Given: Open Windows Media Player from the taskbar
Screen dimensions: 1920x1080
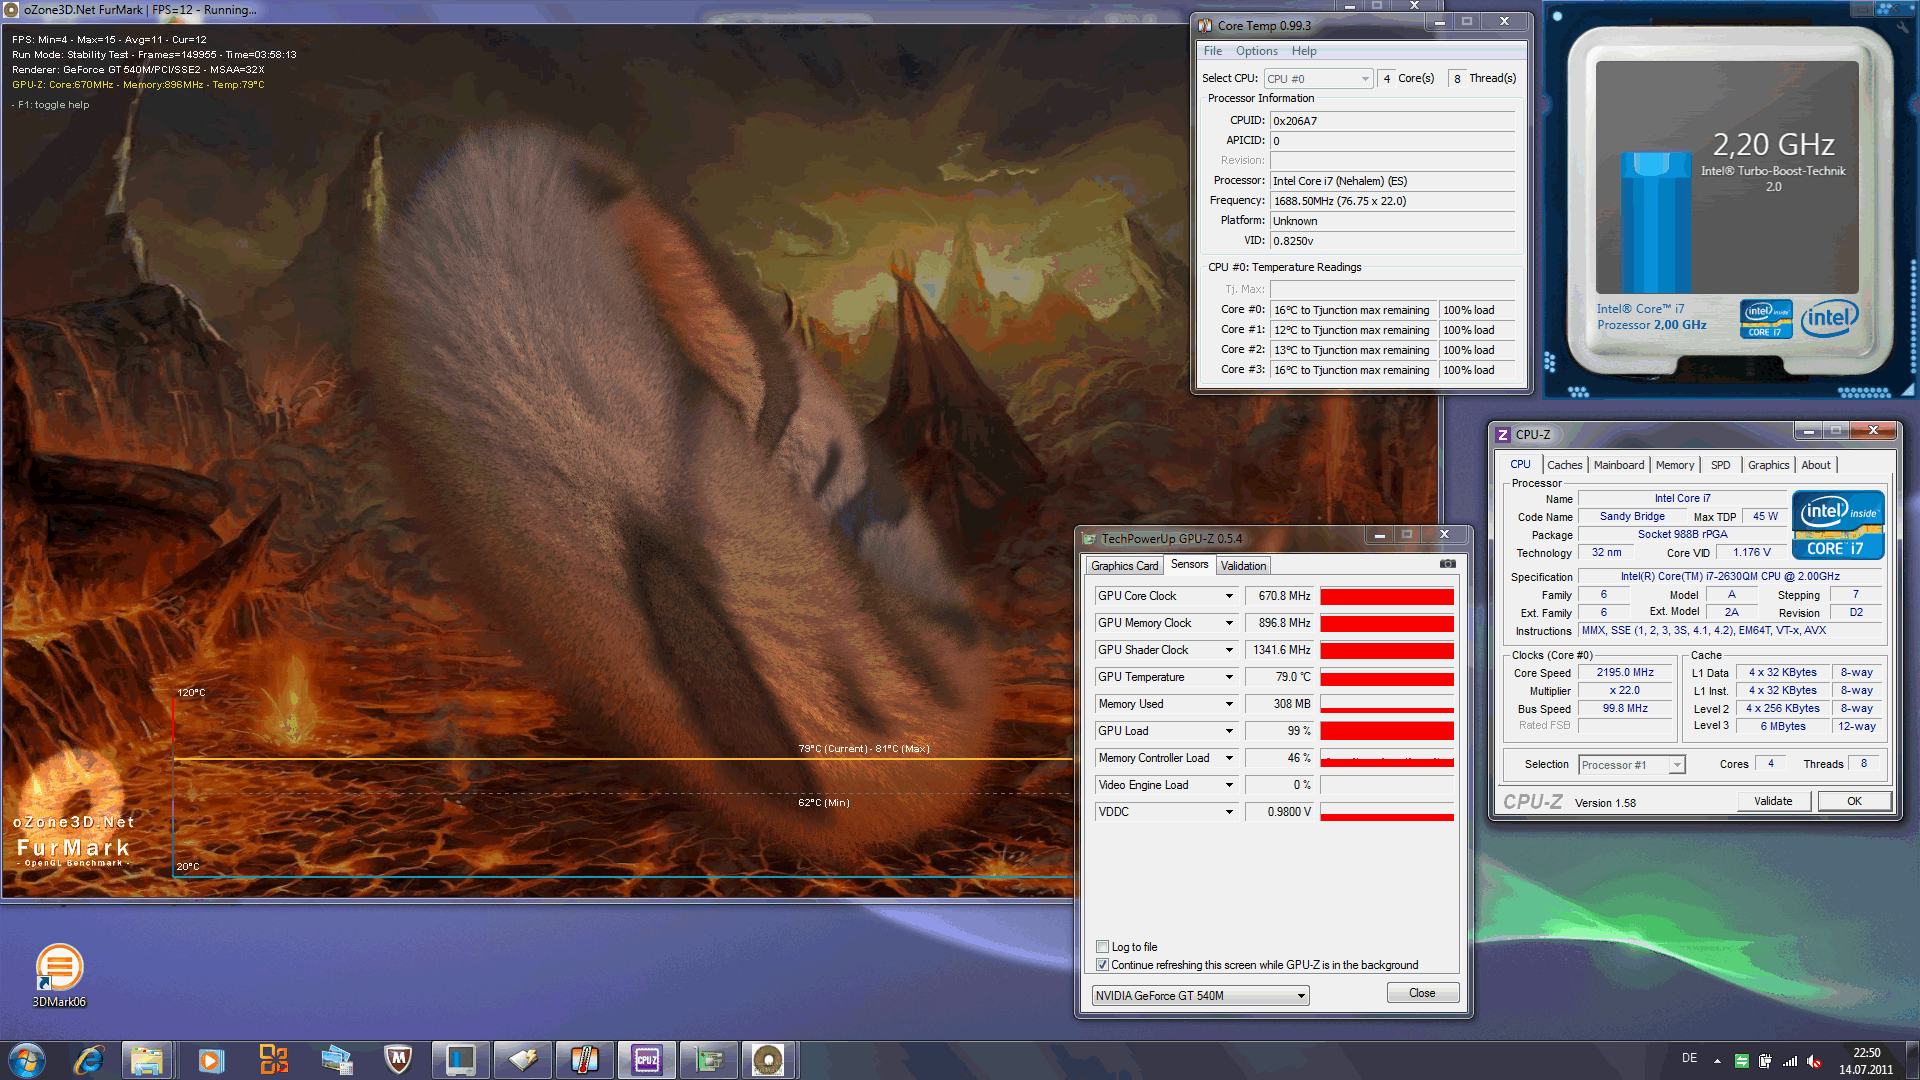Looking at the screenshot, I should (210, 1060).
